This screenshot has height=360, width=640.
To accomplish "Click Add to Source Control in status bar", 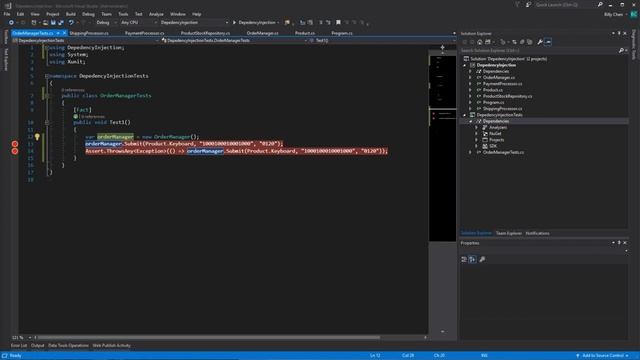I will point(603,356).
